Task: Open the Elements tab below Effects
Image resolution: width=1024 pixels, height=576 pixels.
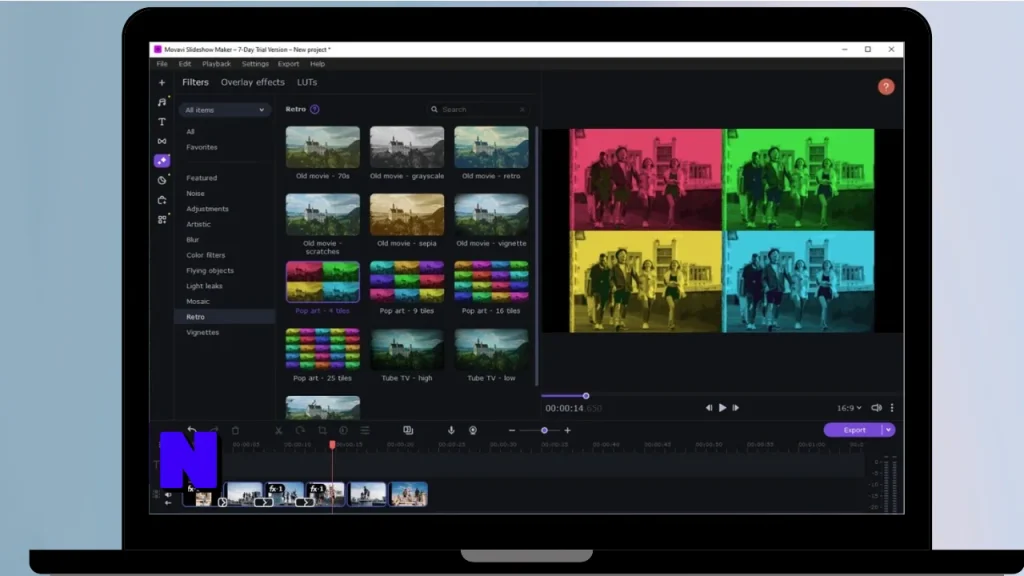Action: point(161,180)
